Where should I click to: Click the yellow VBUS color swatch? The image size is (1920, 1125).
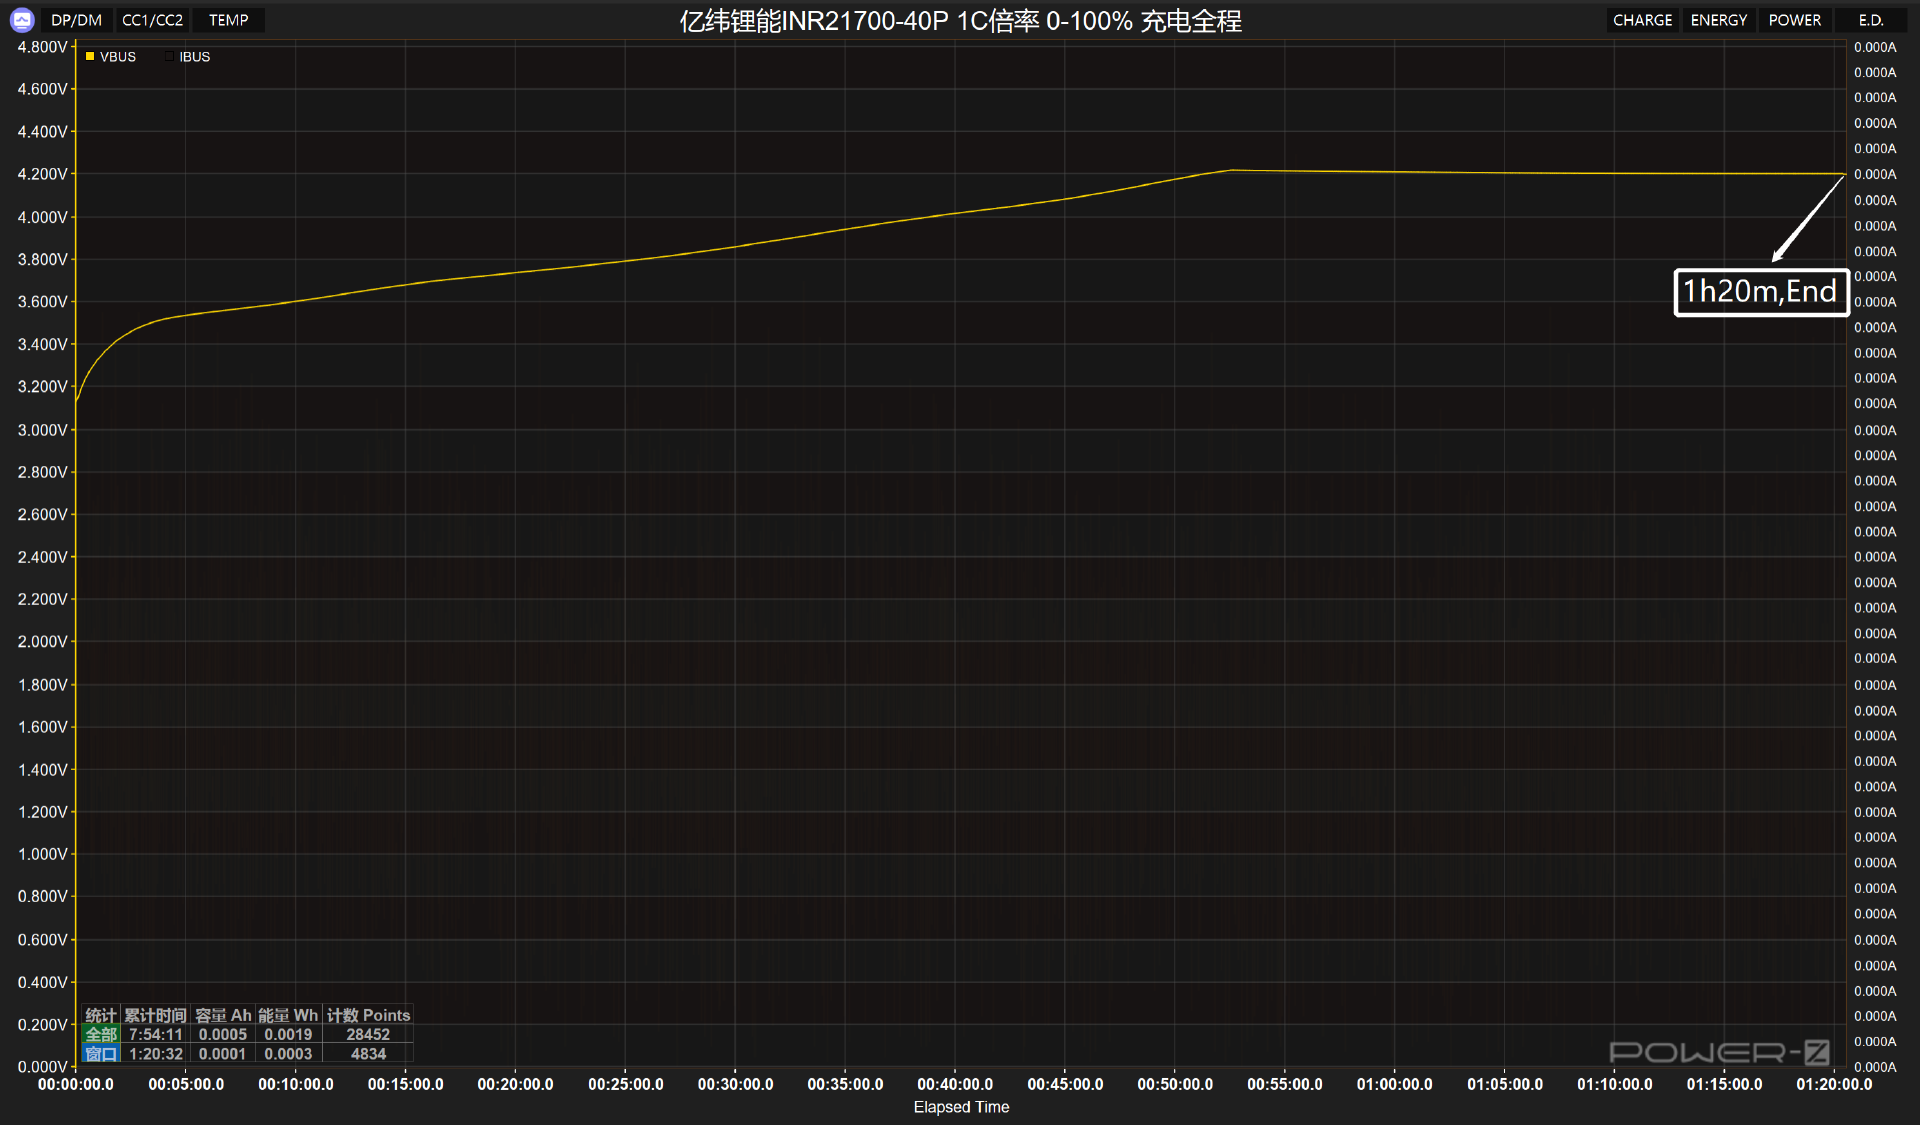tap(90, 57)
